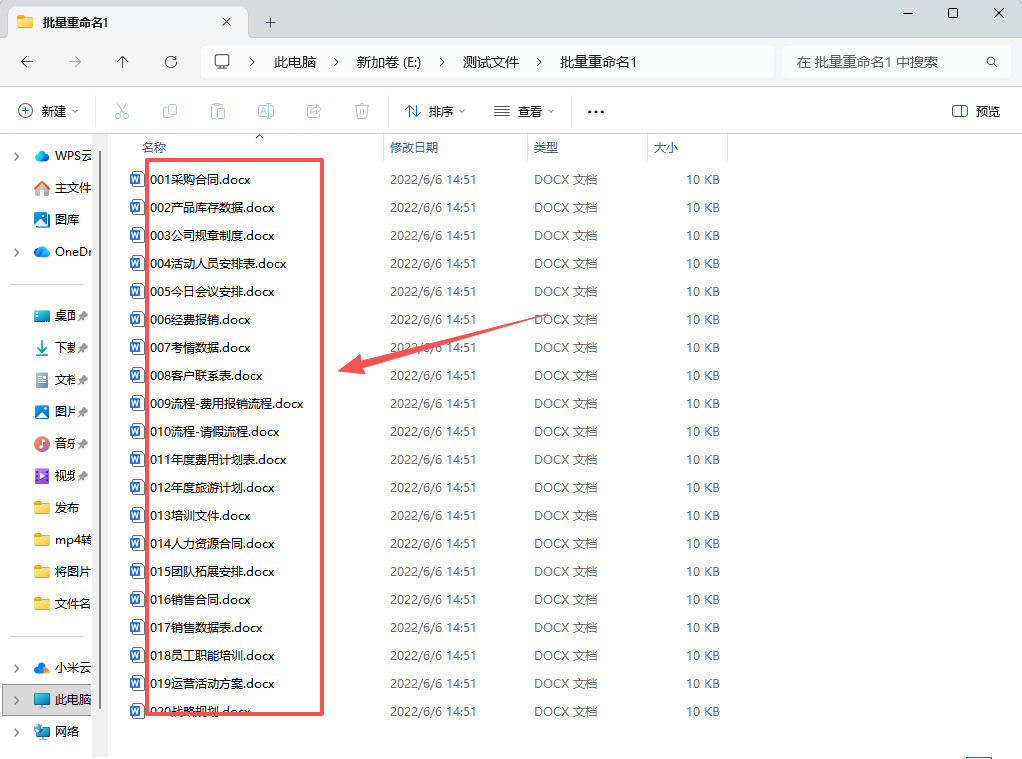Click the Copy icon in toolbar
Image resolution: width=1022 pixels, height=759 pixels.
[x=169, y=112]
